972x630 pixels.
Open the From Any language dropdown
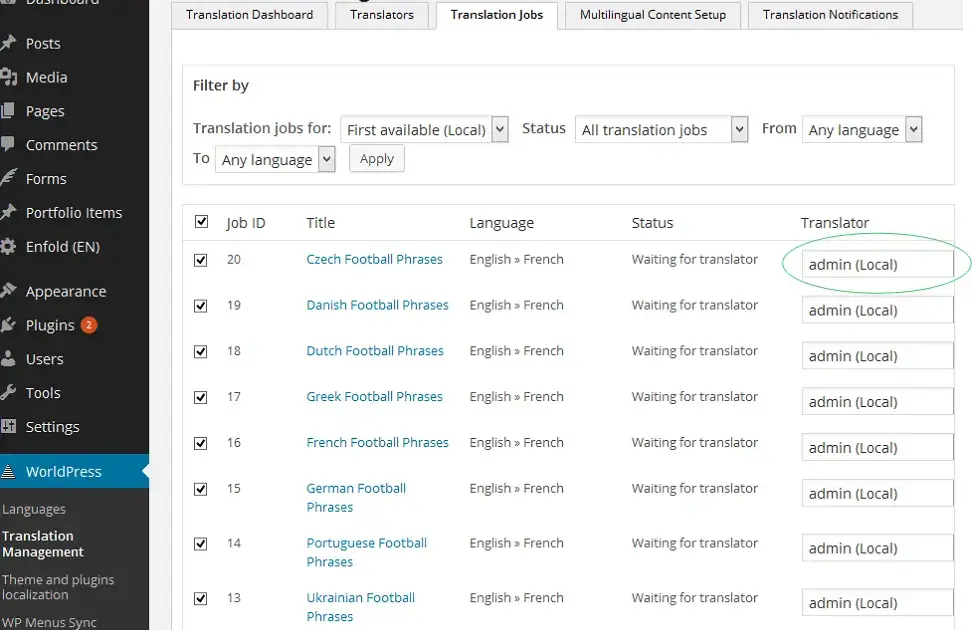click(x=862, y=130)
